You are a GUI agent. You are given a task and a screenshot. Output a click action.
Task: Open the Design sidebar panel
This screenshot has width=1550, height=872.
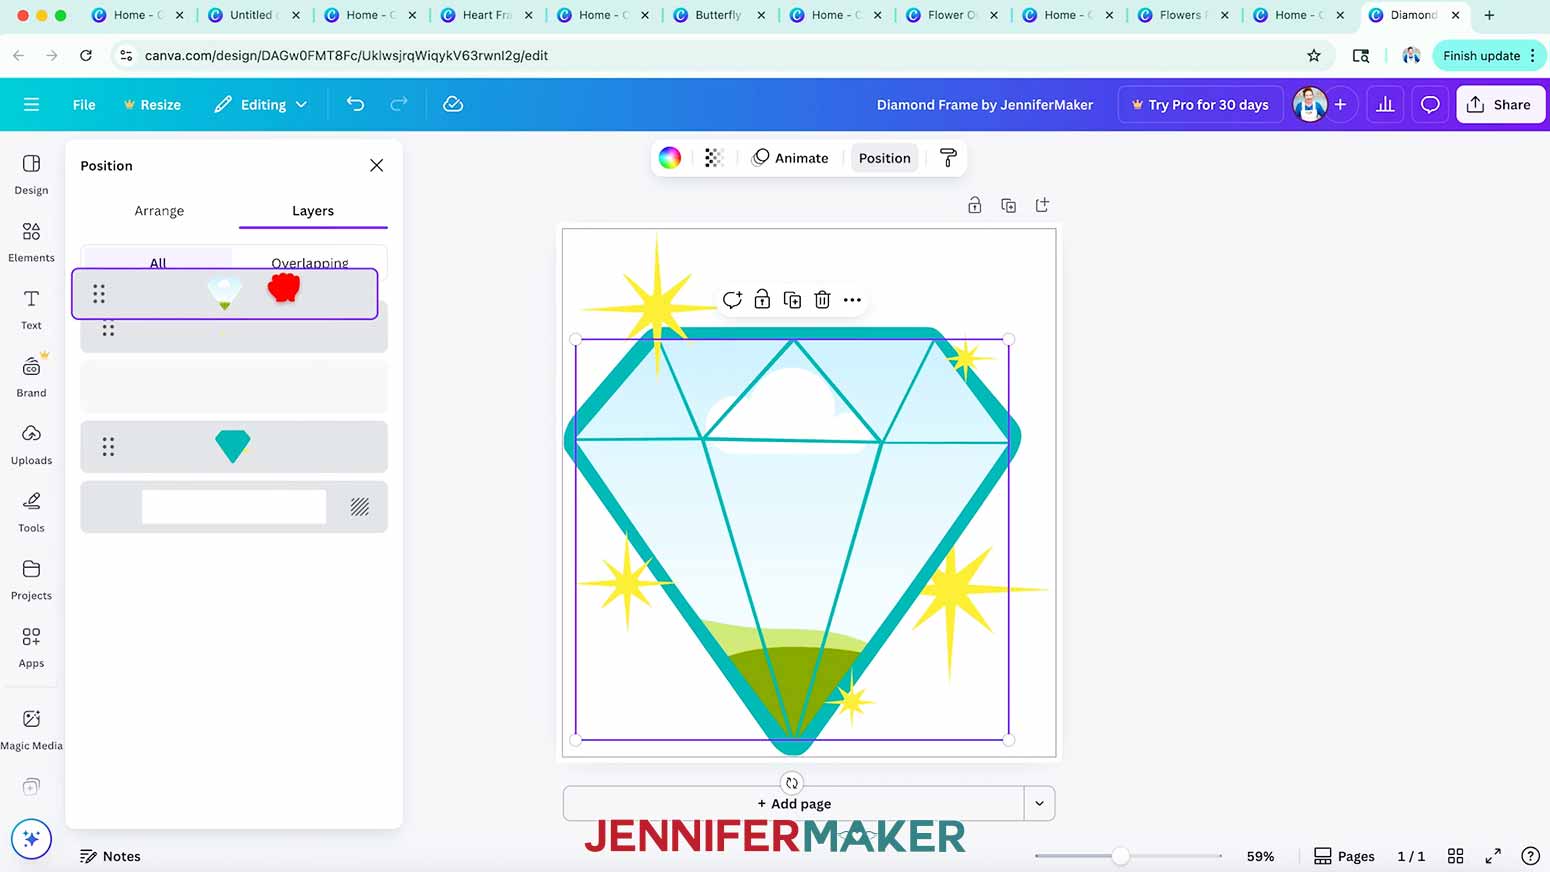[31, 174]
